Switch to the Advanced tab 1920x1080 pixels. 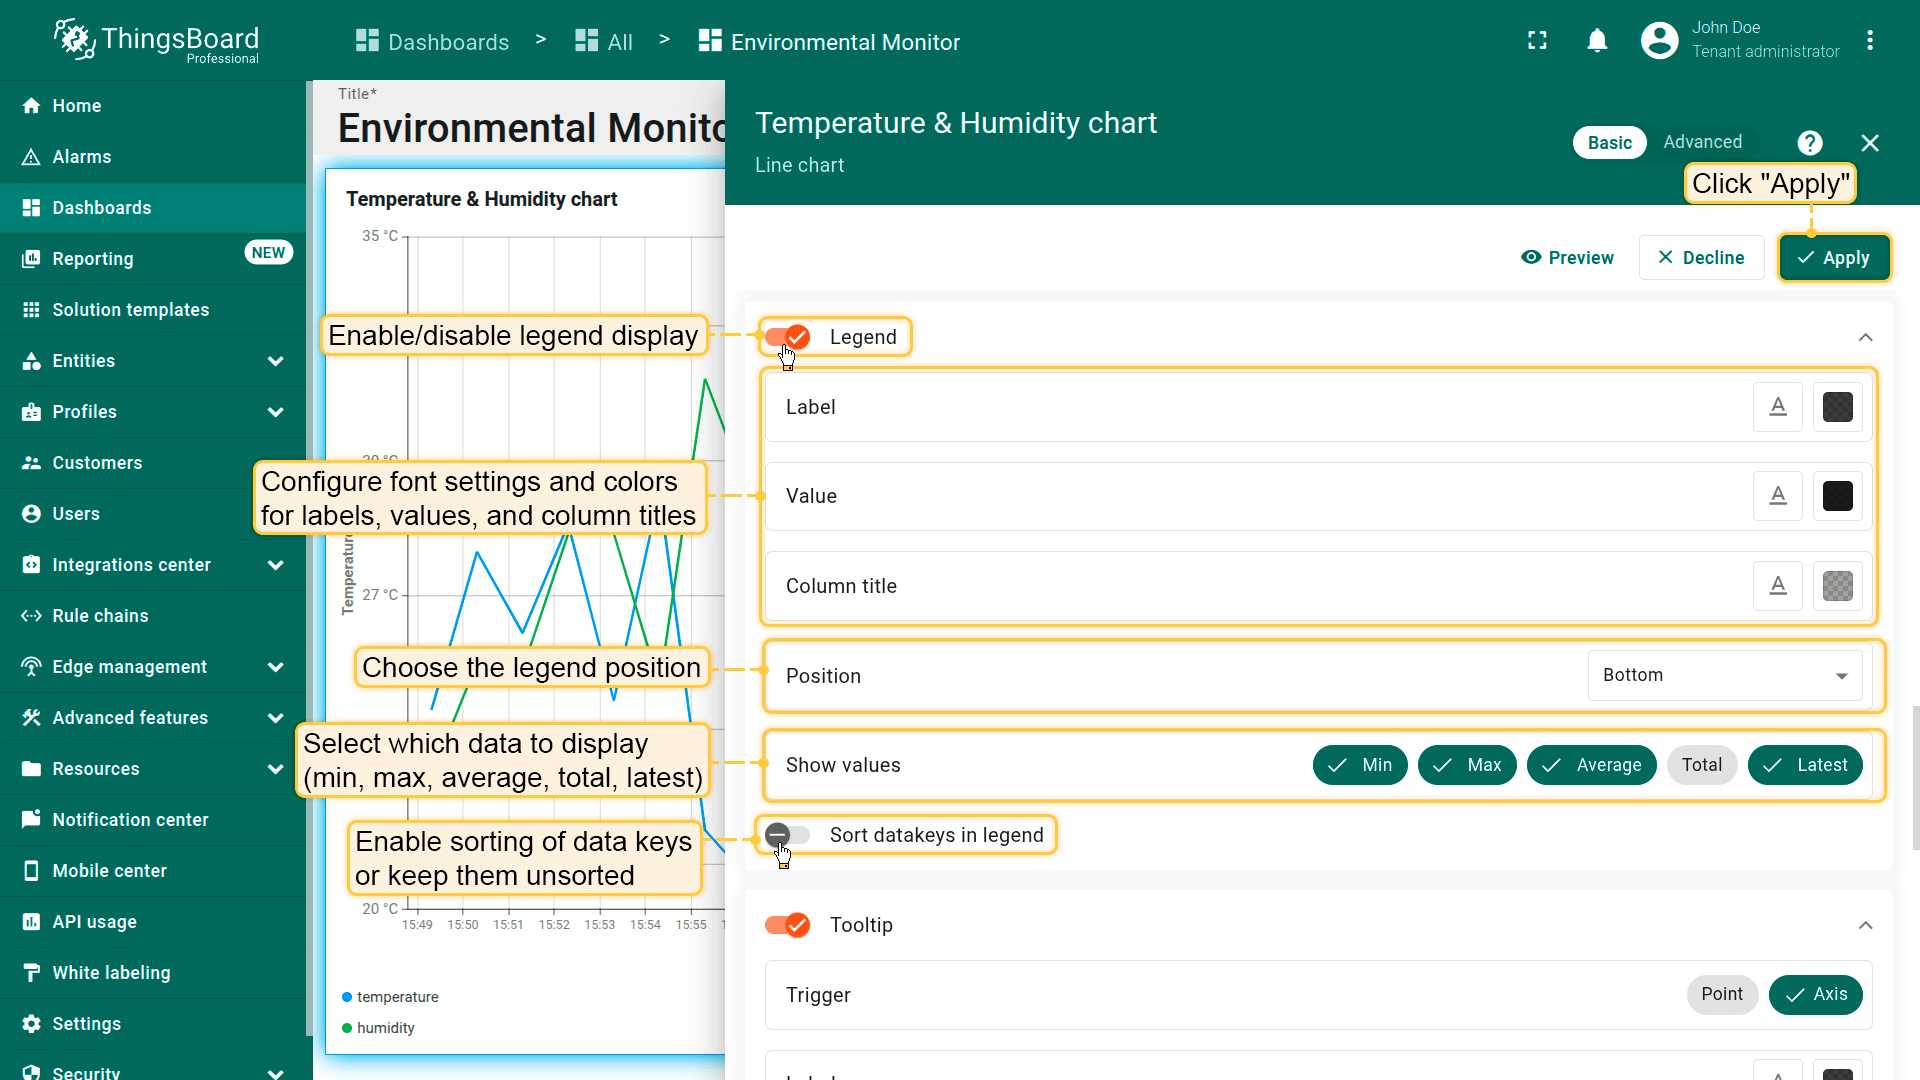click(x=1702, y=142)
